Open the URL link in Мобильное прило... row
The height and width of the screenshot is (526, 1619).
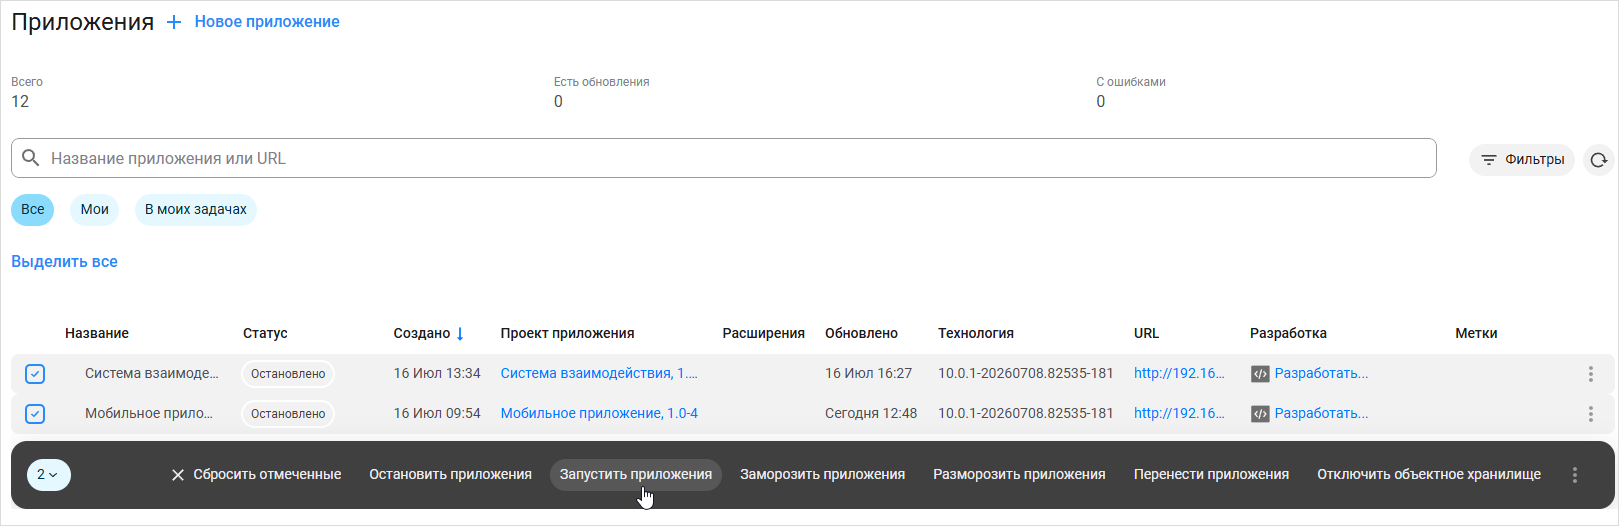click(x=1179, y=413)
